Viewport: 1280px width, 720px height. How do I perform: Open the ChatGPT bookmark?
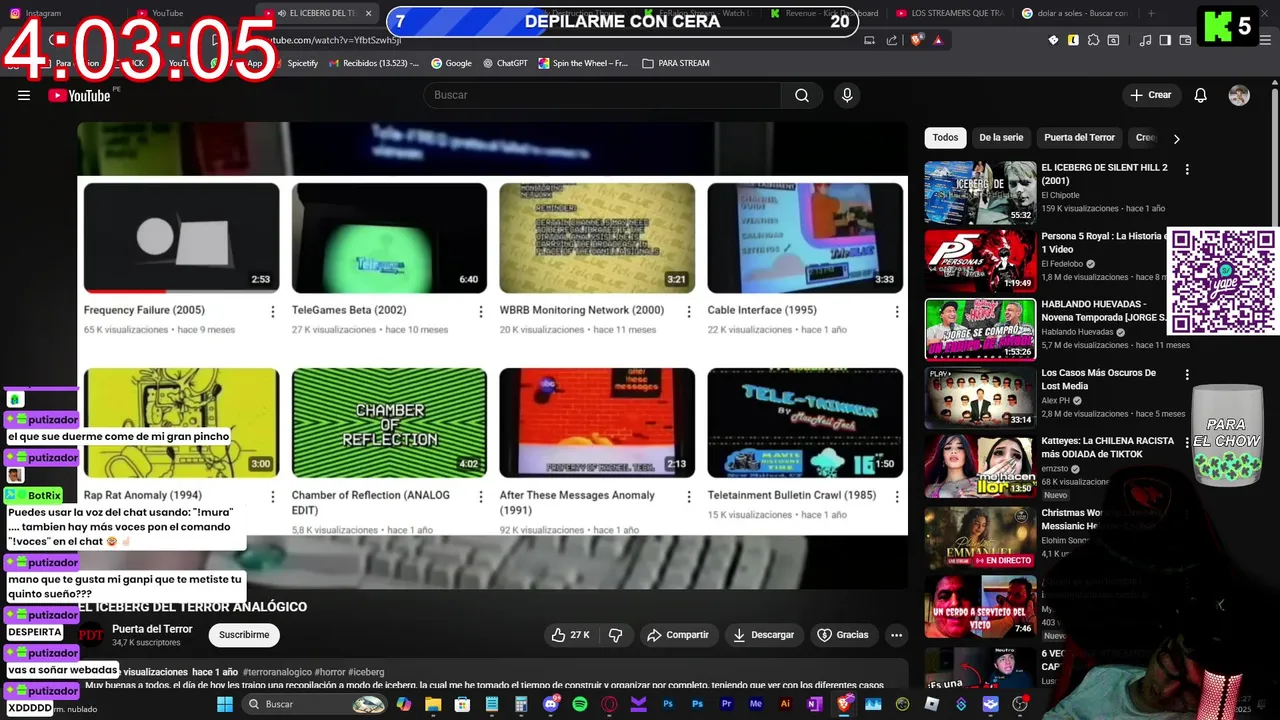pyautogui.click(x=504, y=63)
